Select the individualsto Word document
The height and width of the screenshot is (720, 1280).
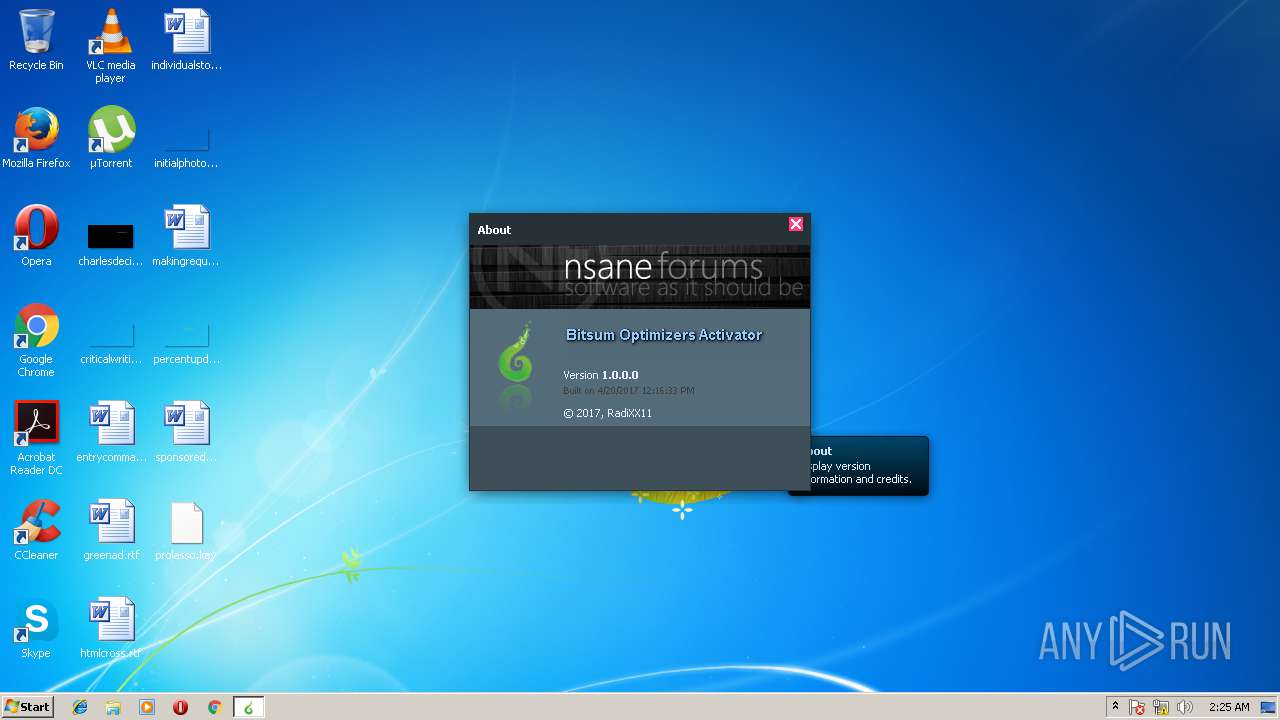tap(187, 40)
